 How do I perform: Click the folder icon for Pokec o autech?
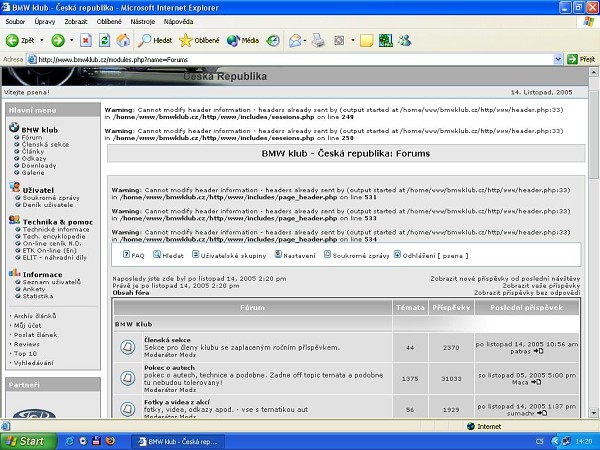(x=127, y=378)
